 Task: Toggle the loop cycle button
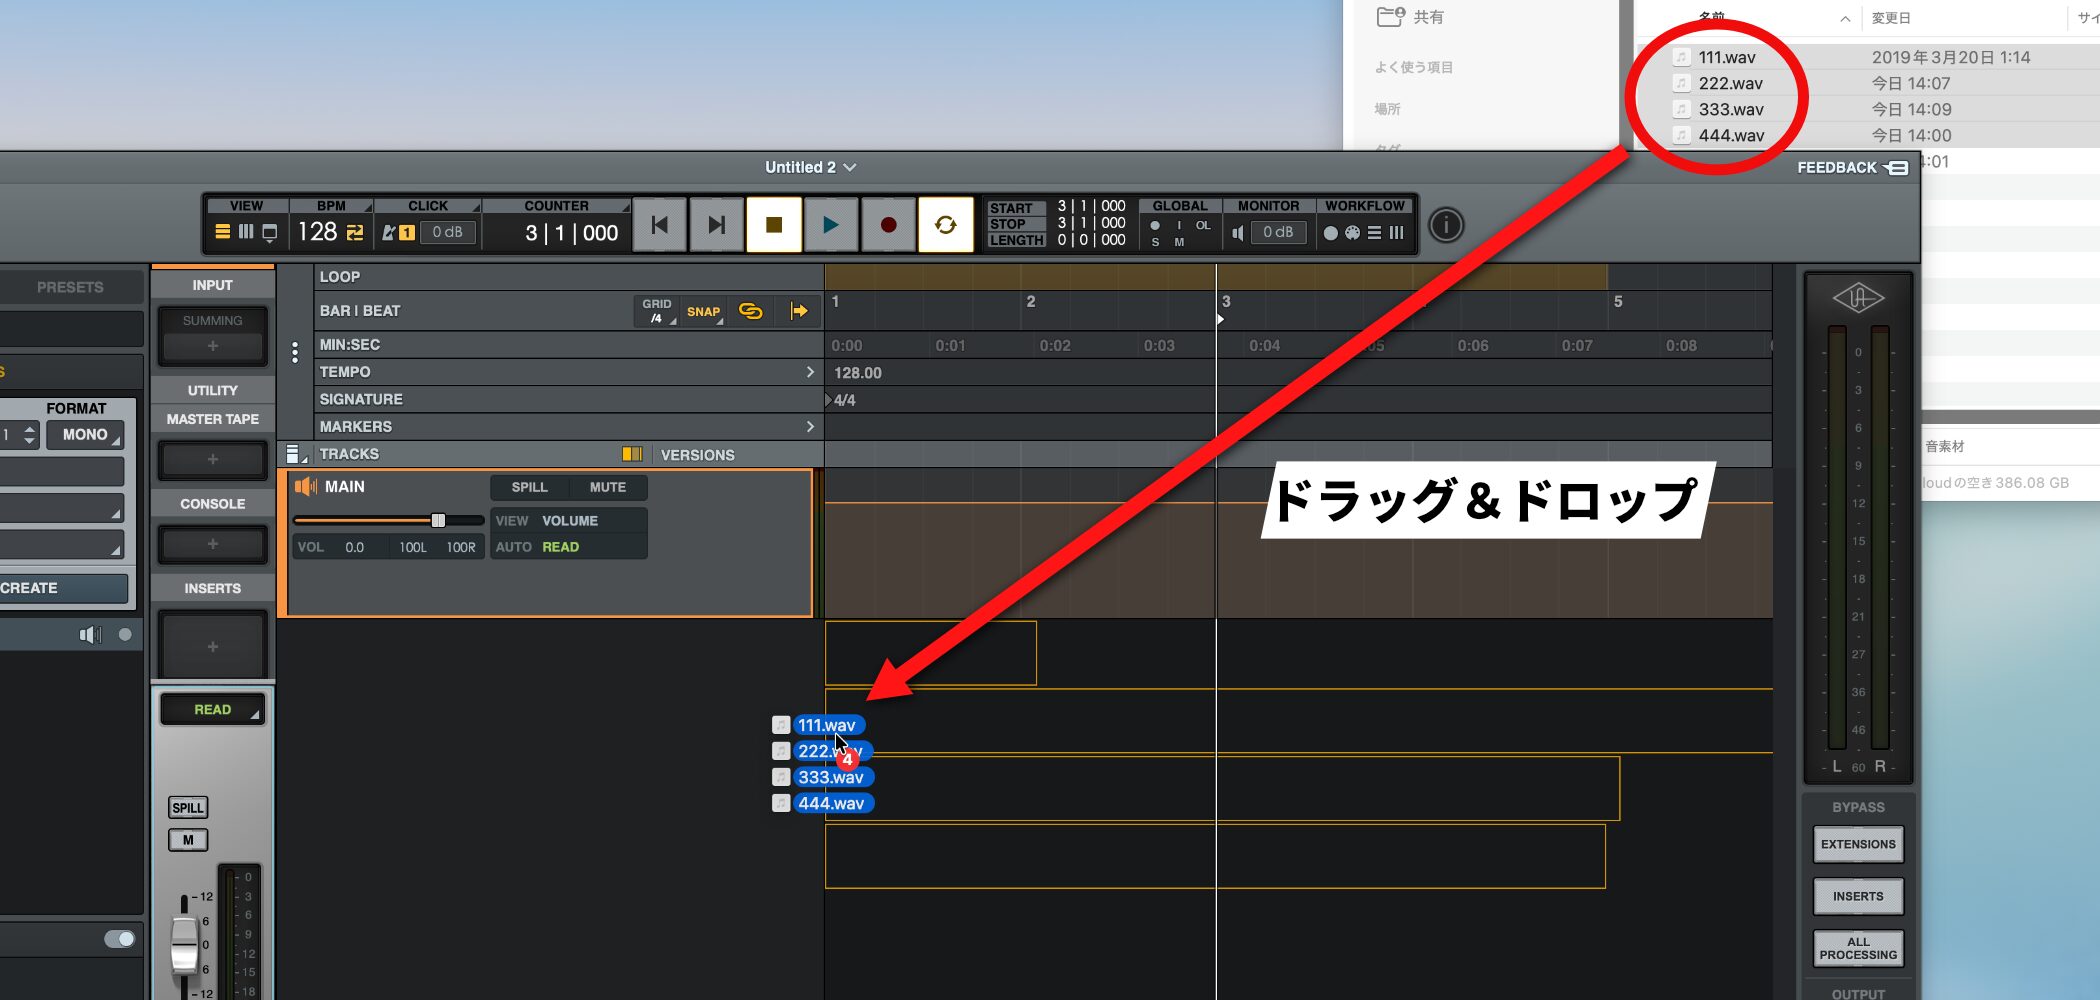click(945, 225)
